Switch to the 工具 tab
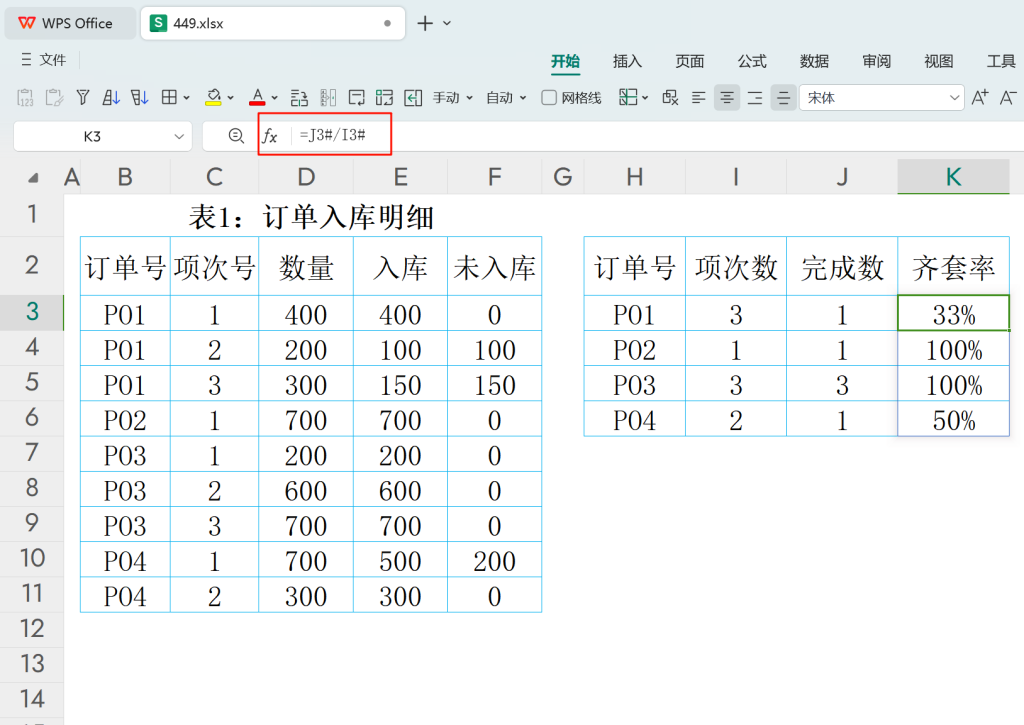Screen dimensions: 1024x725 coord(1001,61)
